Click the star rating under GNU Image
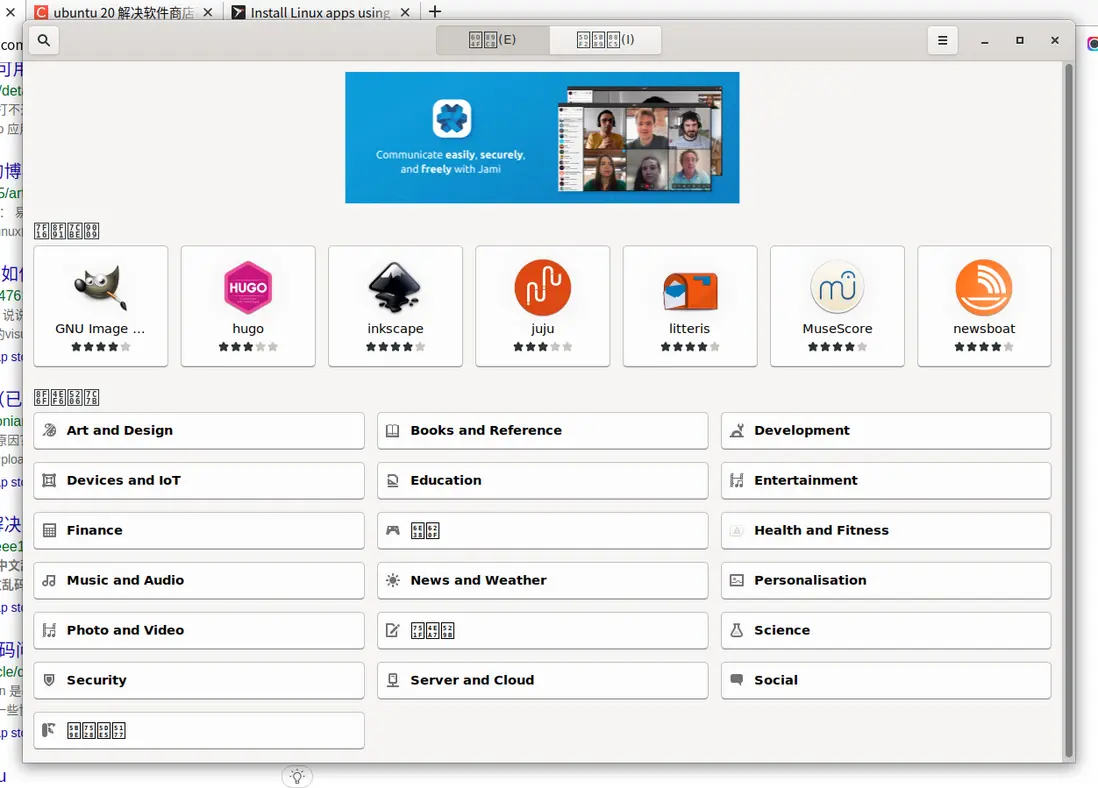This screenshot has height=788, width=1098. (101, 347)
